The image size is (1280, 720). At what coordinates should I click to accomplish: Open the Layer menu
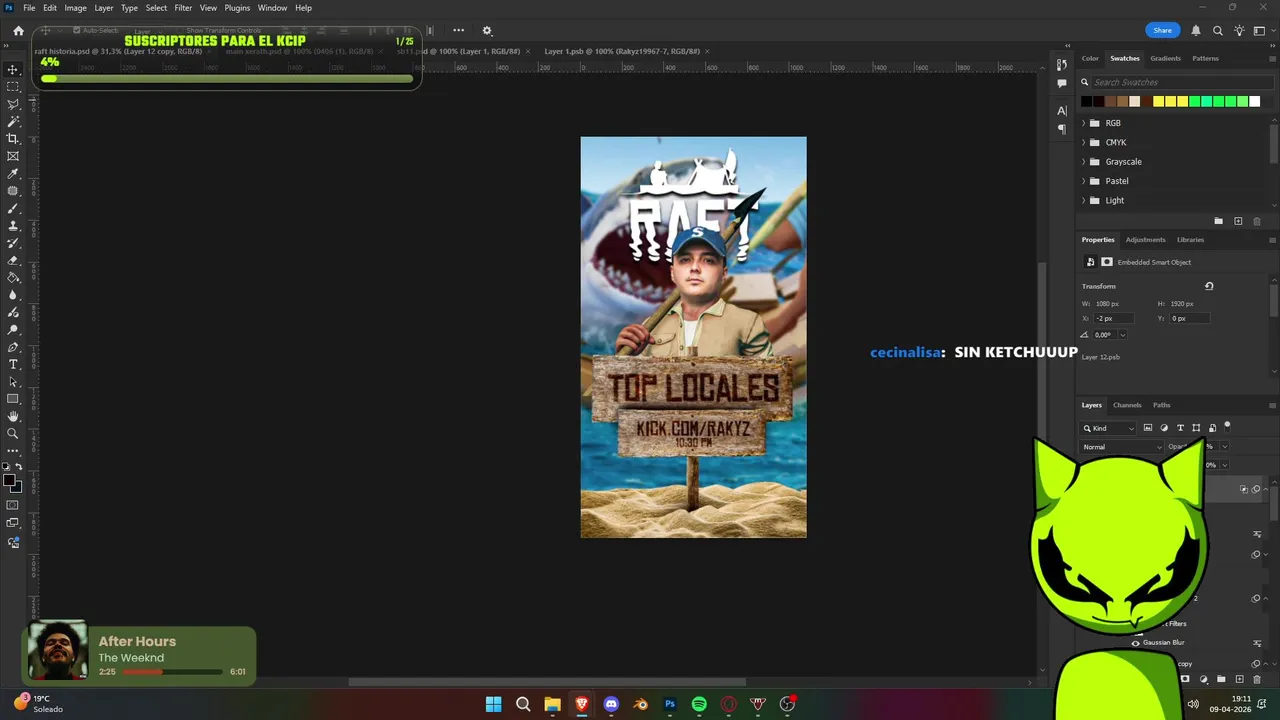tap(104, 8)
